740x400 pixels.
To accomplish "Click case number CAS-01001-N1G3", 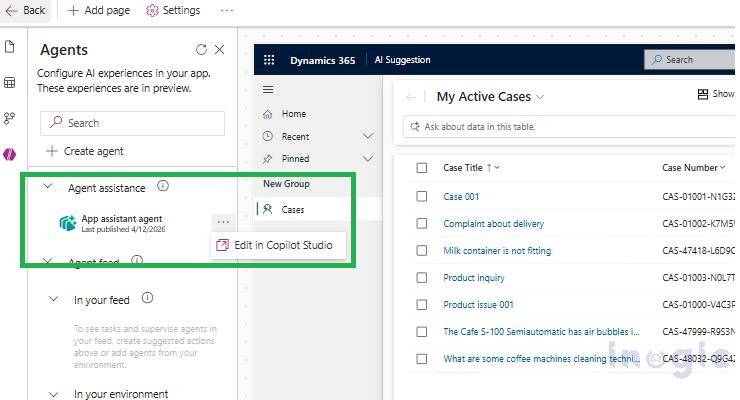I will (698, 197).
